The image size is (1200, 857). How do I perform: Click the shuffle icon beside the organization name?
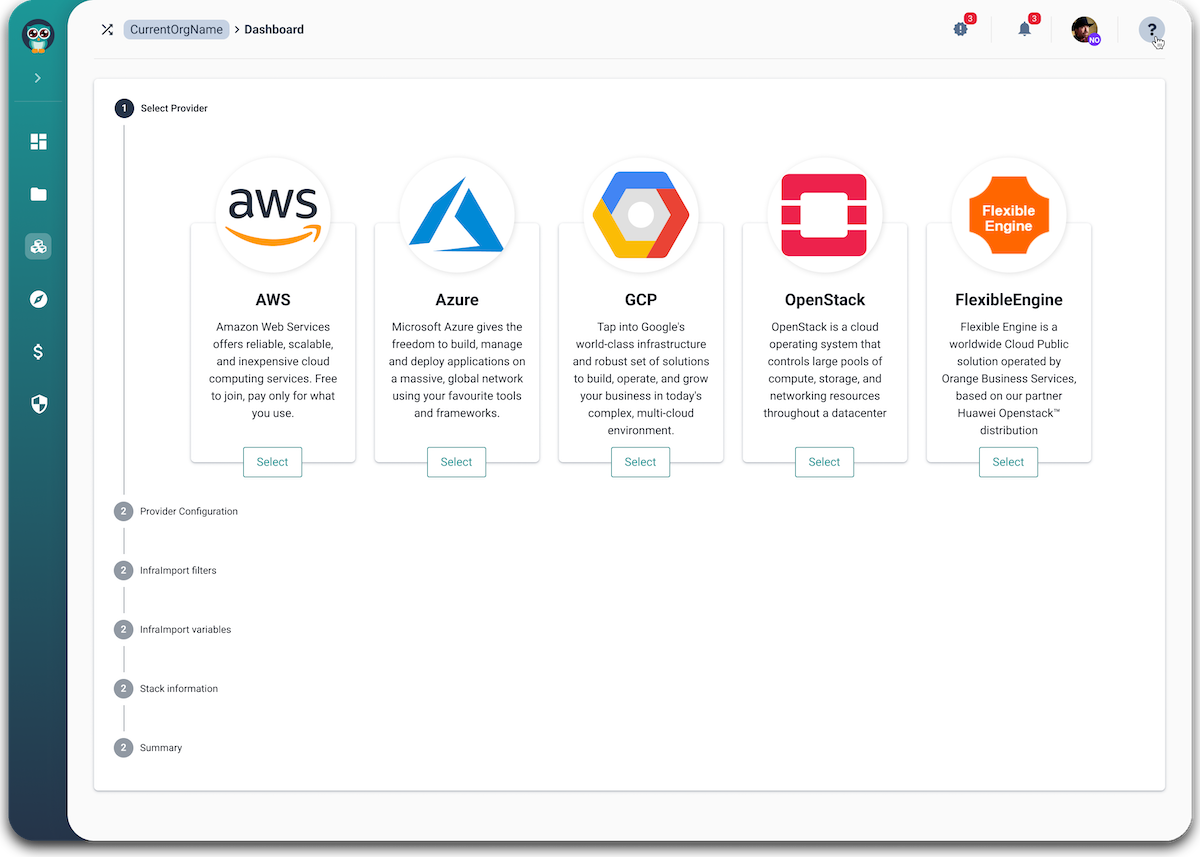[x=107, y=30]
